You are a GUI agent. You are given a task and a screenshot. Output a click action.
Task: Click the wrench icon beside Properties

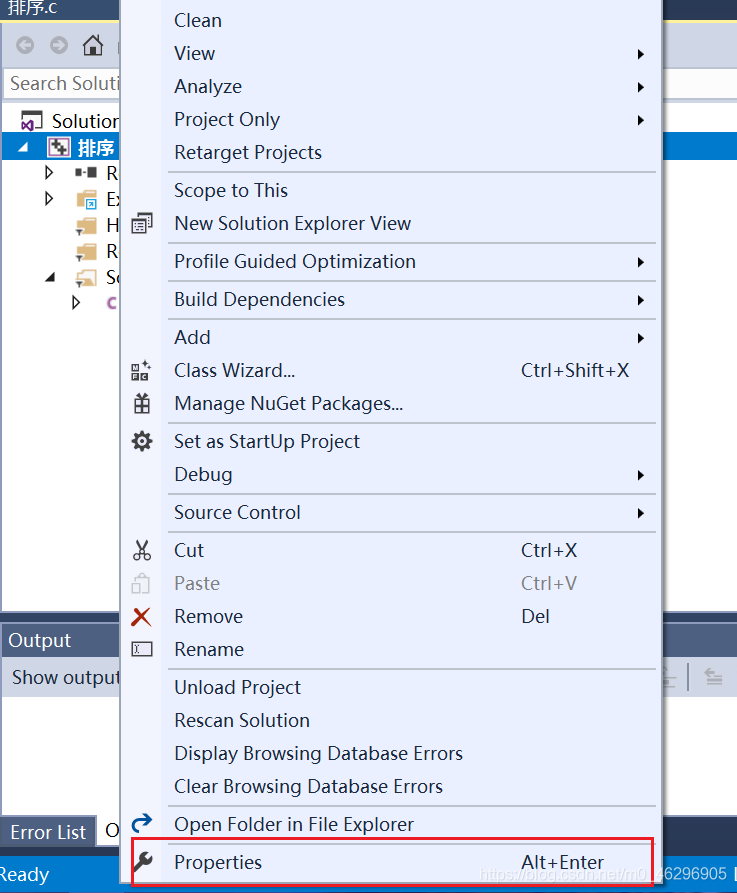click(x=143, y=862)
